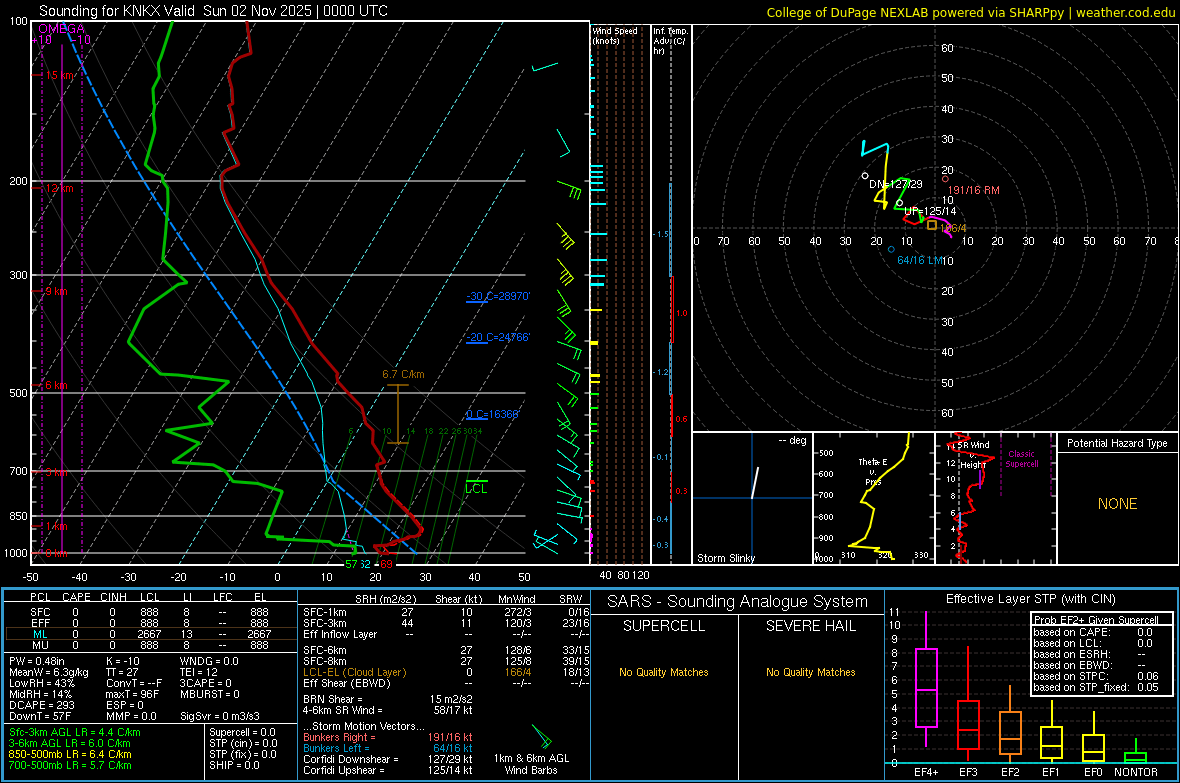Click the 'based on STP_fixed' probability row
The height and width of the screenshot is (783, 1180).
(x=1096, y=687)
